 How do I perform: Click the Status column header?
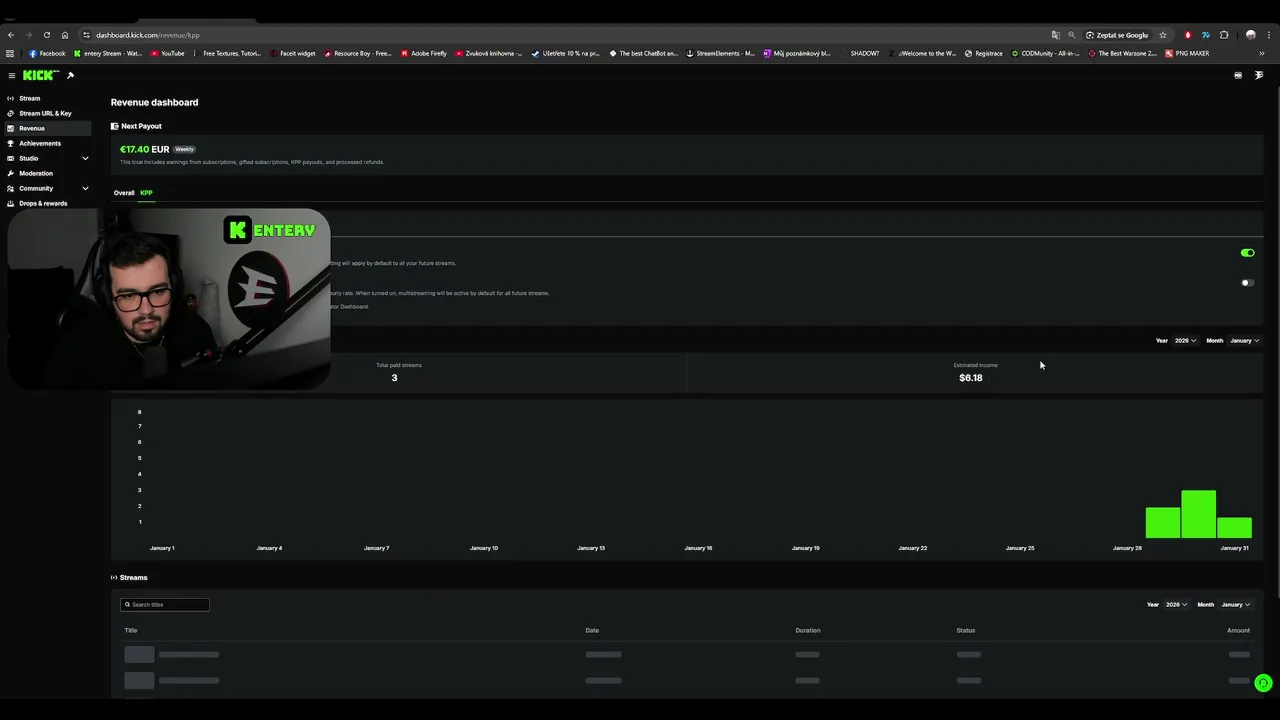pos(965,630)
